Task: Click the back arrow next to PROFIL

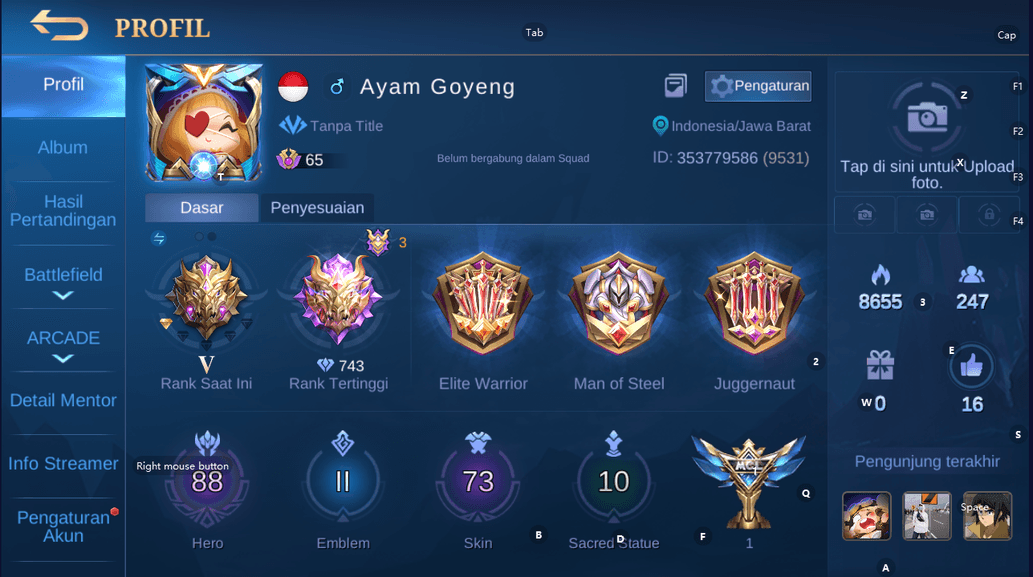Action: (x=59, y=26)
